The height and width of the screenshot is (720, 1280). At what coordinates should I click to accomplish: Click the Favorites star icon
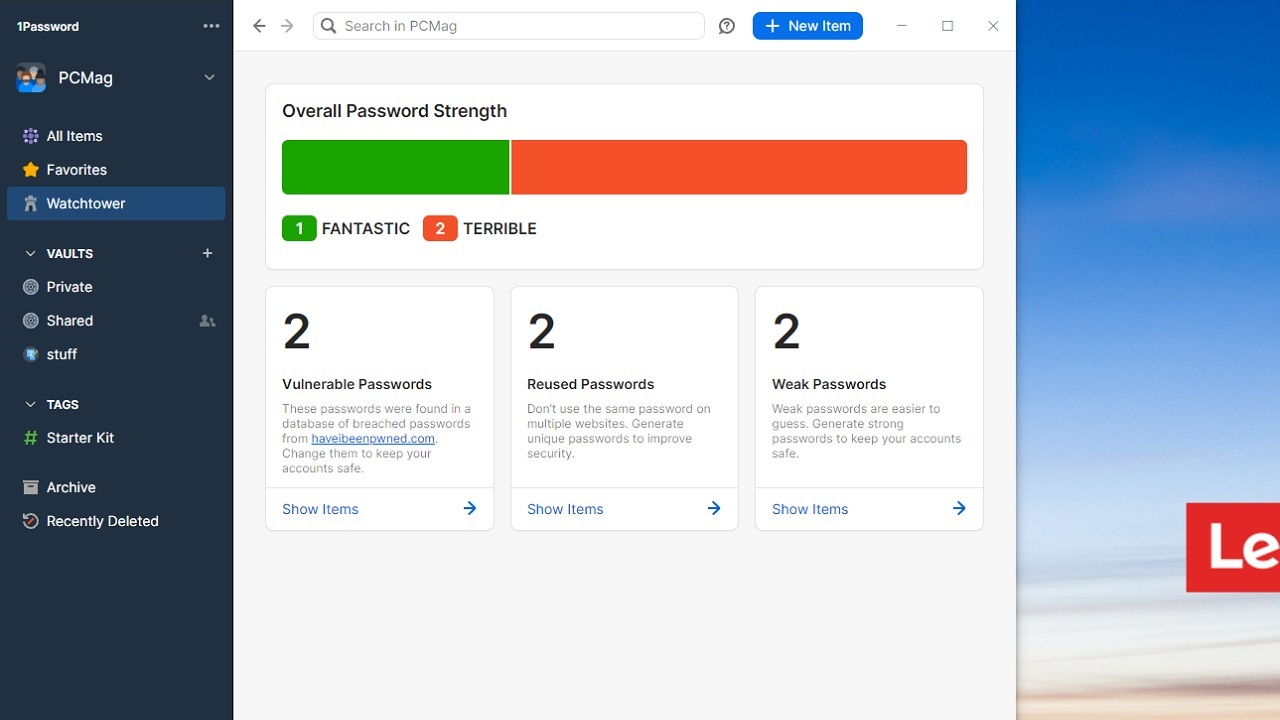click(31, 170)
